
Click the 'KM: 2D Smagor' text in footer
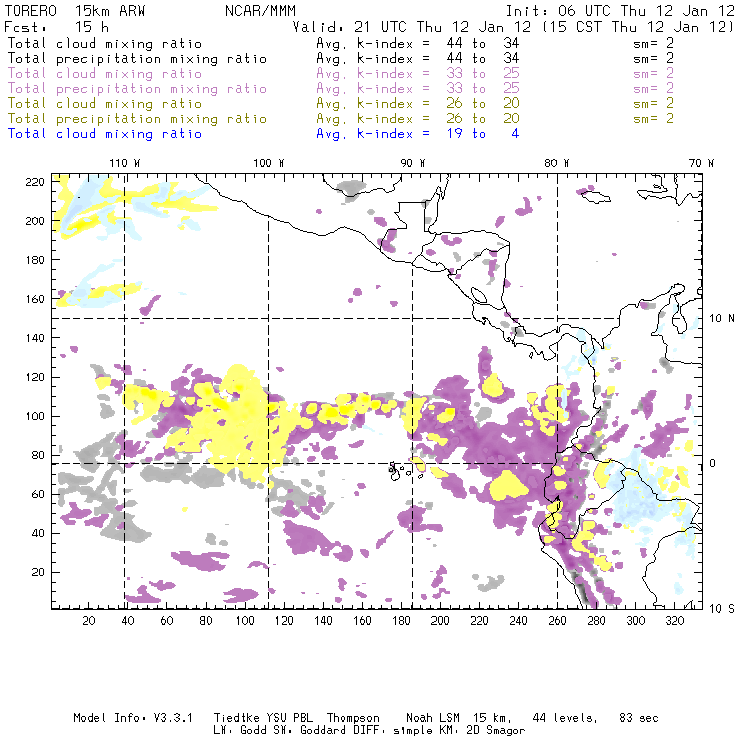(x=482, y=730)
